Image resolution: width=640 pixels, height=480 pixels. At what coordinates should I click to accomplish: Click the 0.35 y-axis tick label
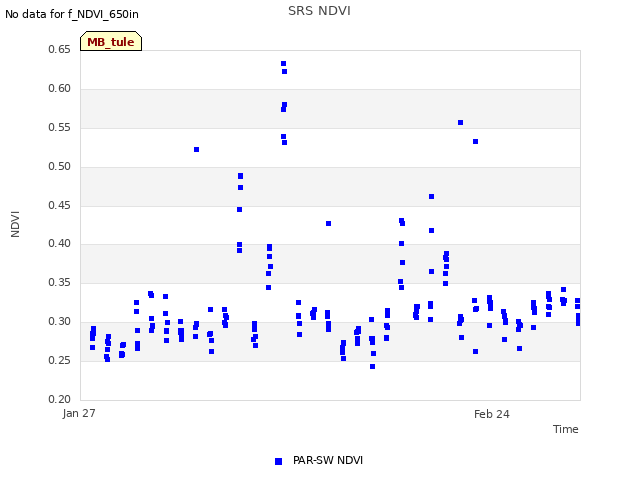coord(59,282)
